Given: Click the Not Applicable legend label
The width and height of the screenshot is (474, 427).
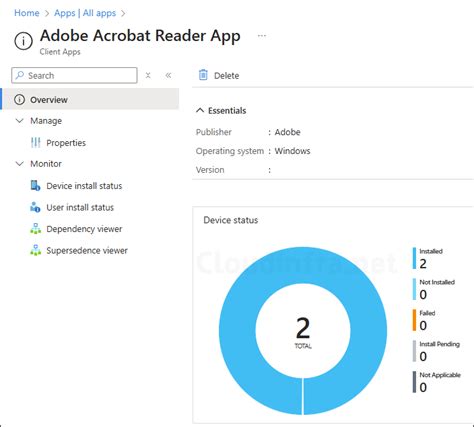Looking at the screenshot, I should click(440, 375).
